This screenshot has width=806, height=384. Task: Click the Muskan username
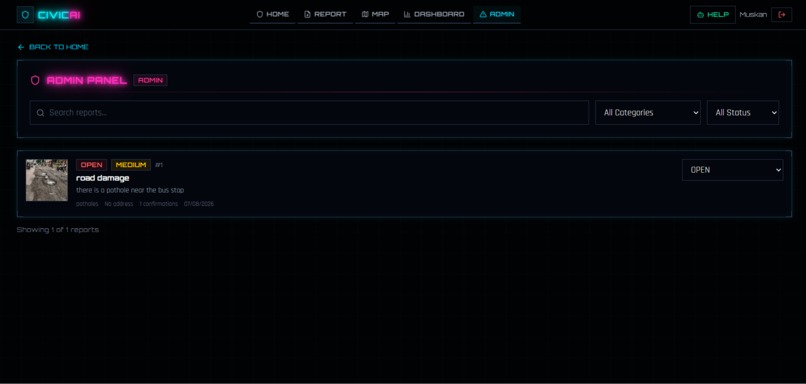tap(753, 14)
